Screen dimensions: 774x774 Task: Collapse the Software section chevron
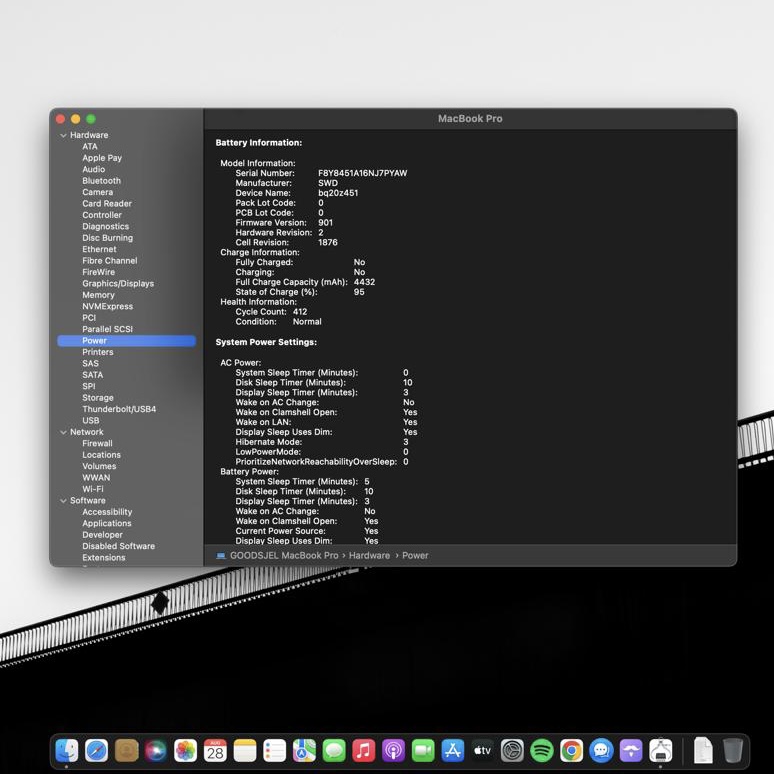(x=63, y=501)
